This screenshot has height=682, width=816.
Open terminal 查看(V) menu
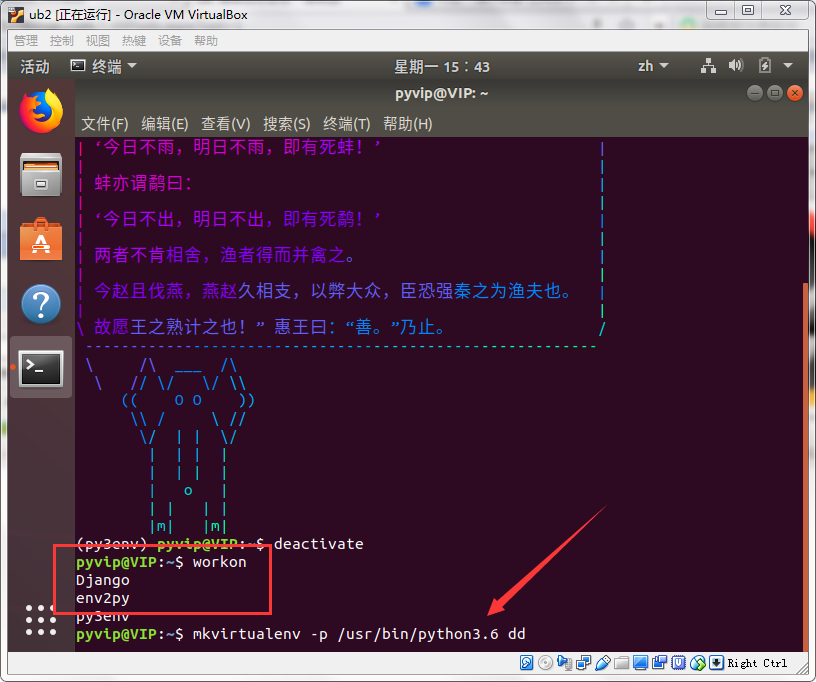click(x=226, y=124)
